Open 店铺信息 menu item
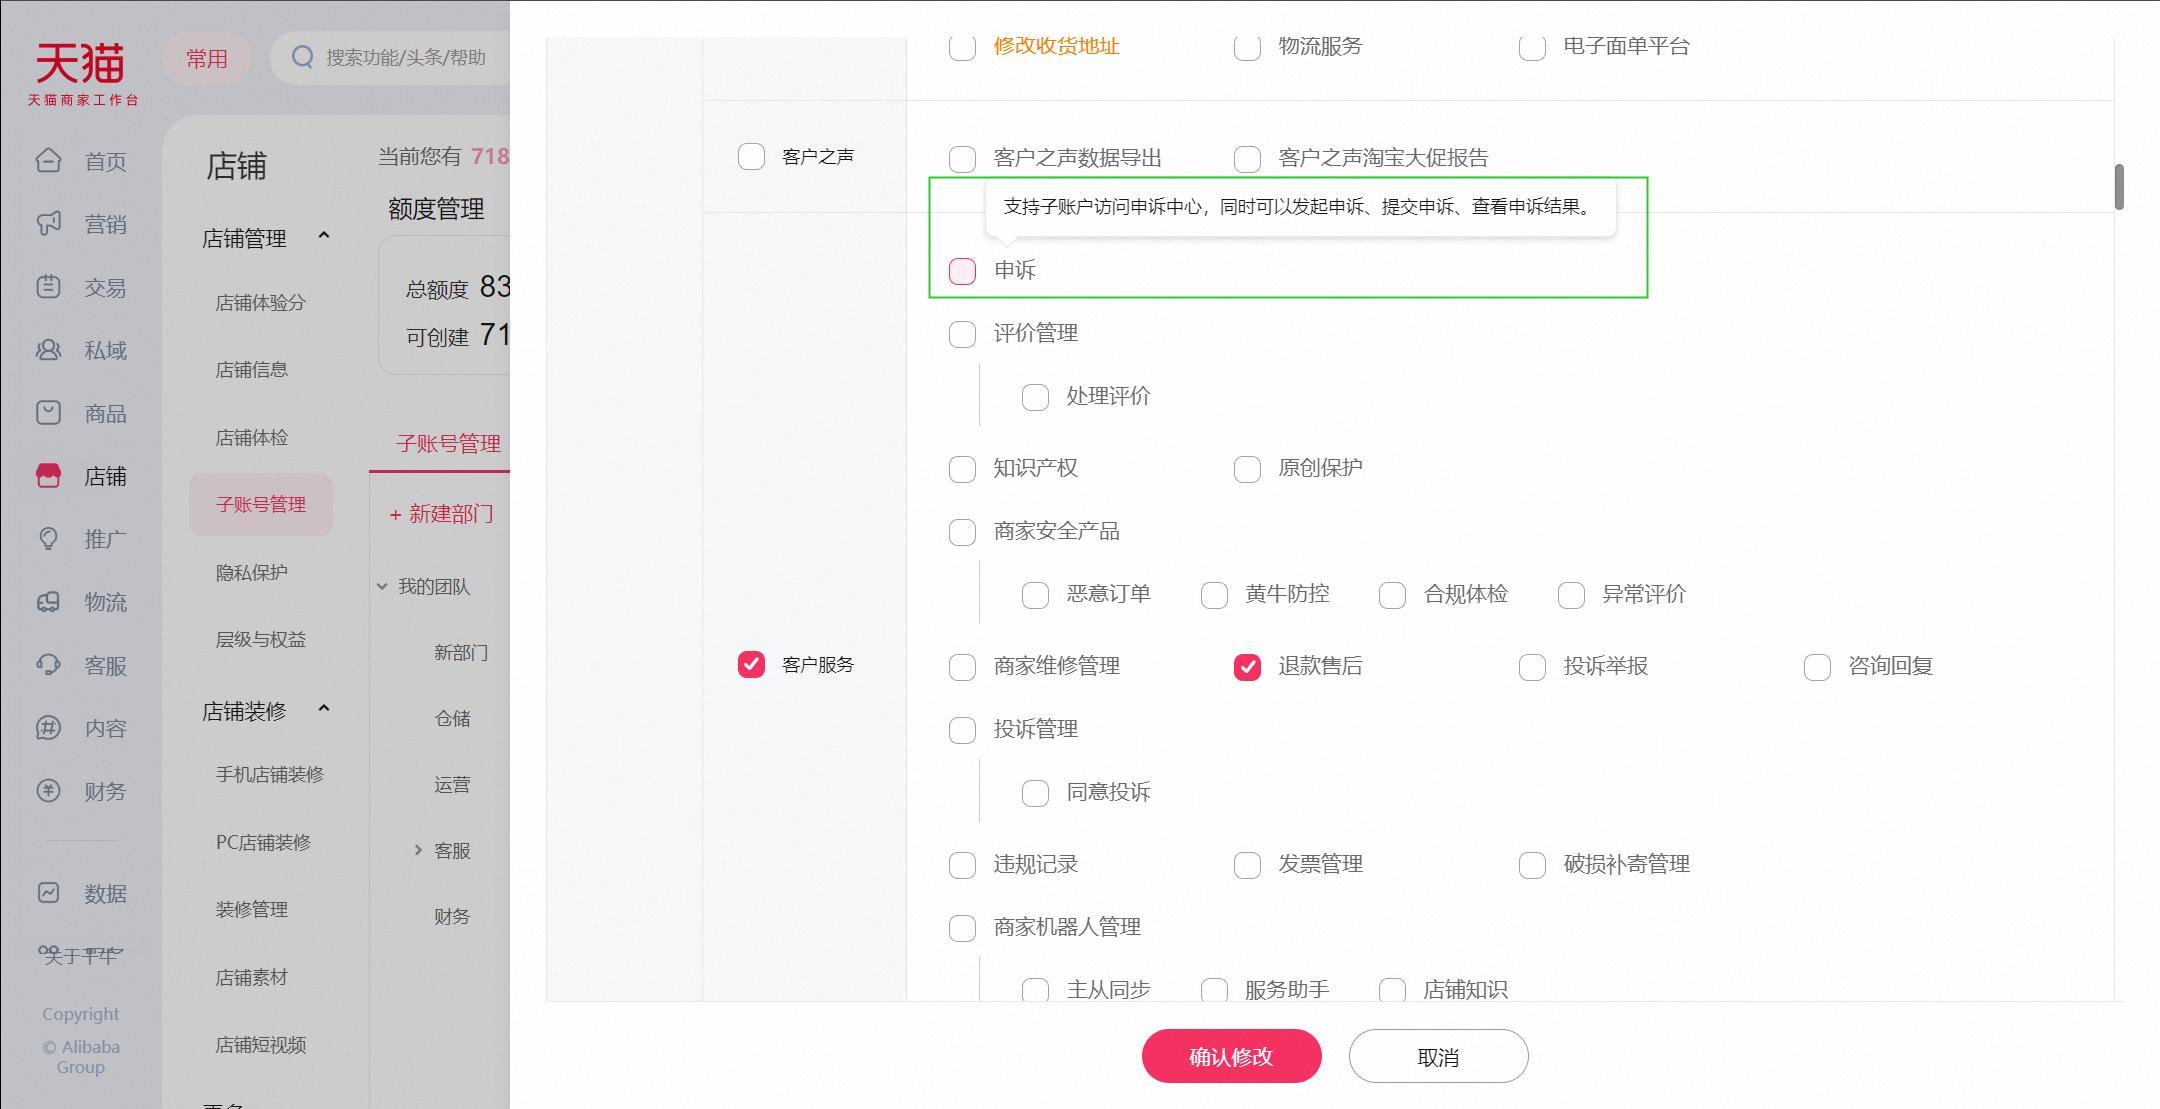2160x1109 pixels. pyautogui.click(x=252, y=369)
